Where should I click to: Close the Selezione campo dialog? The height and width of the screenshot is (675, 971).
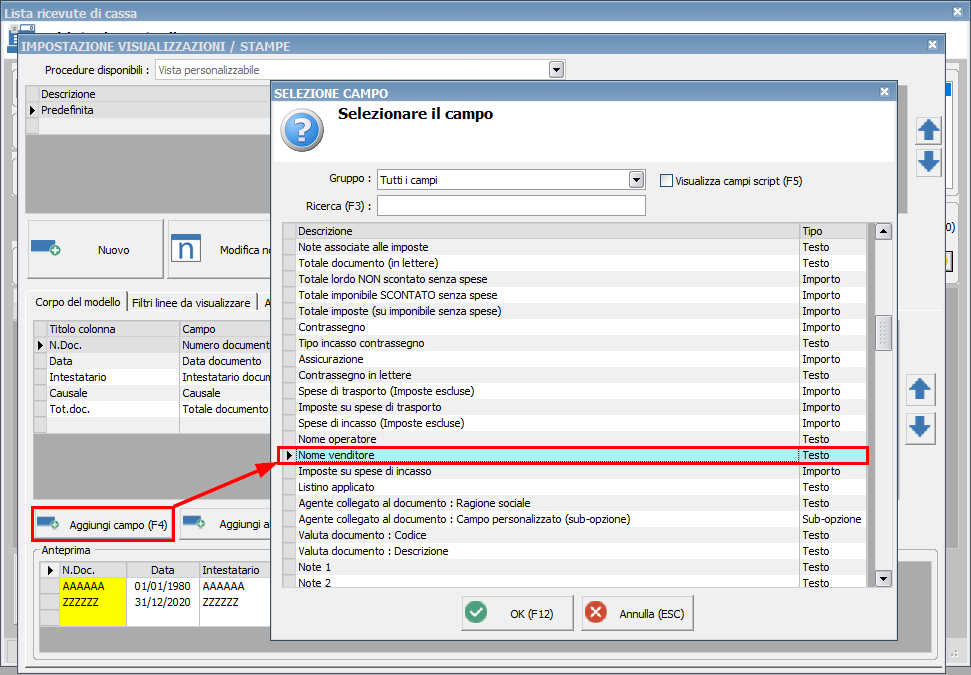[884, 92]
